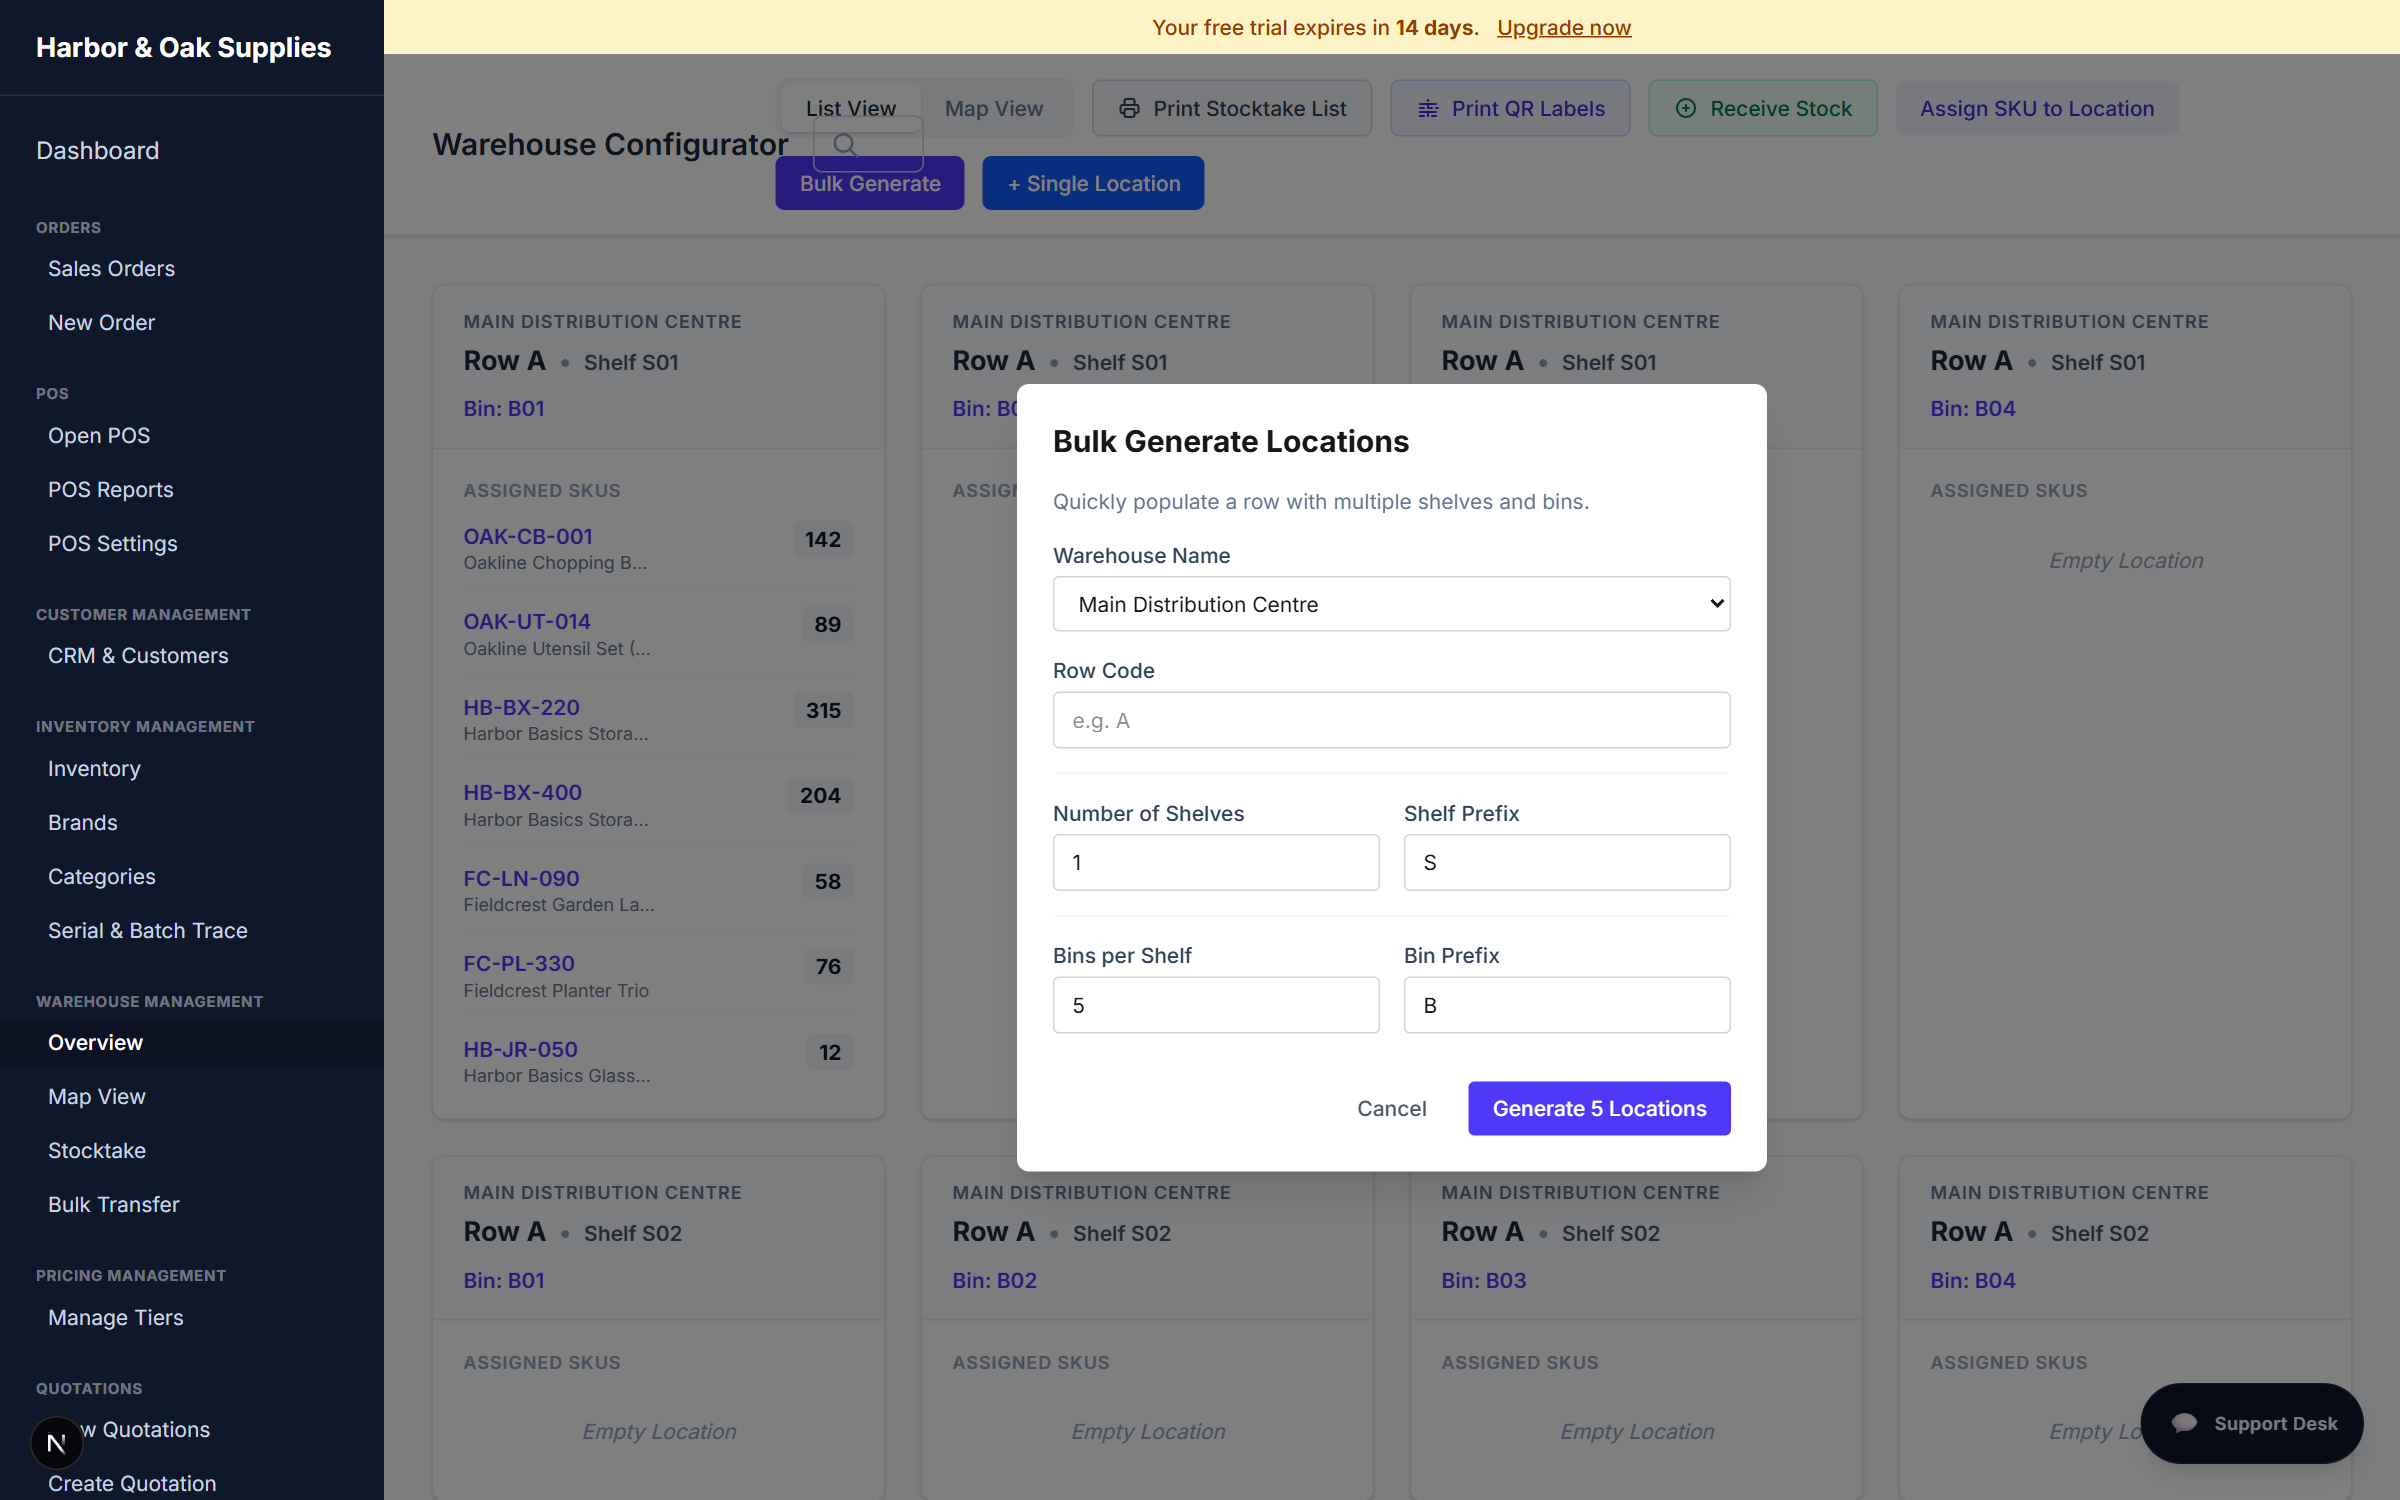Screen dimensions: 2400x1500
Task: Open Categories in the sidebar
Action: point(101,876)
